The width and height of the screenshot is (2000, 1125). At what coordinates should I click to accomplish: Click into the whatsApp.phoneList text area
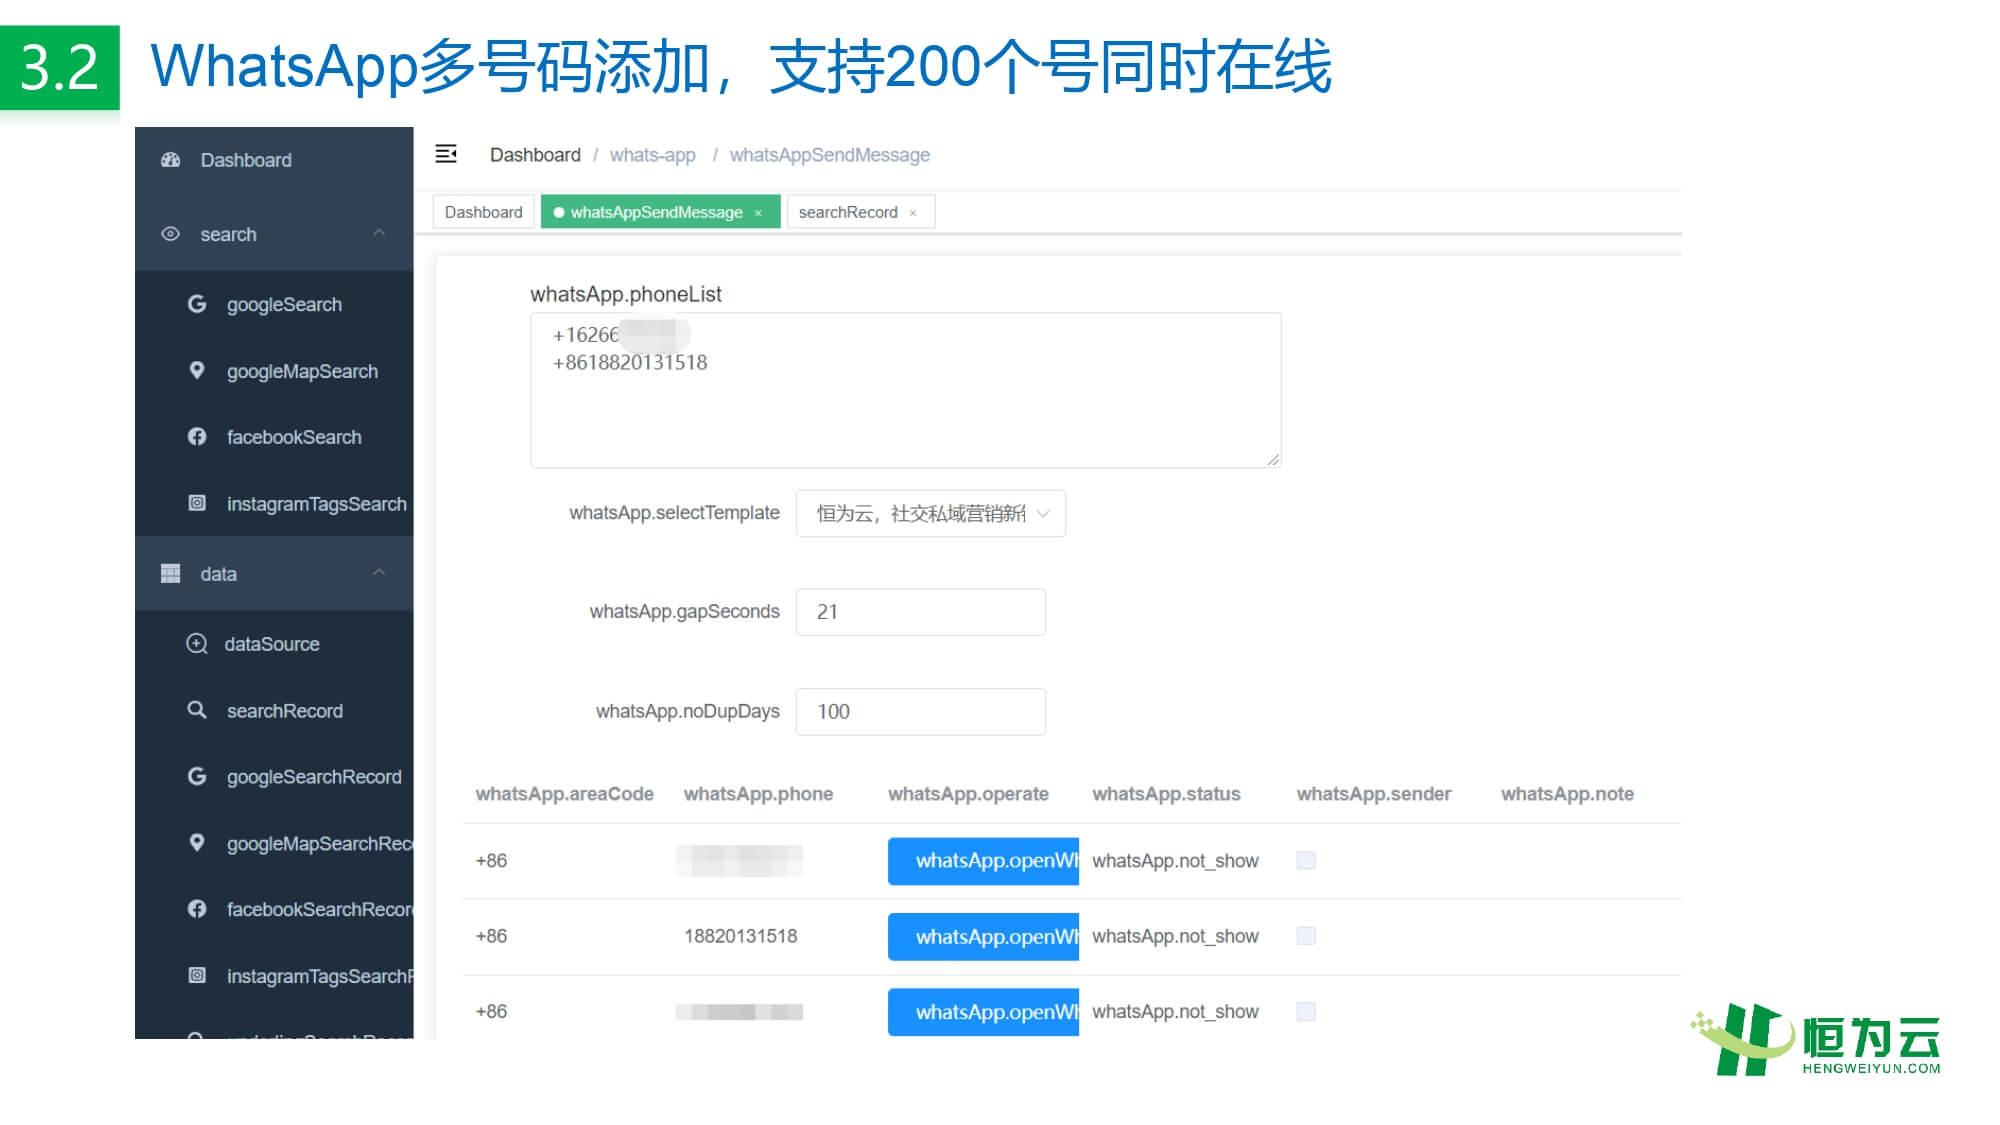(905, 390)
